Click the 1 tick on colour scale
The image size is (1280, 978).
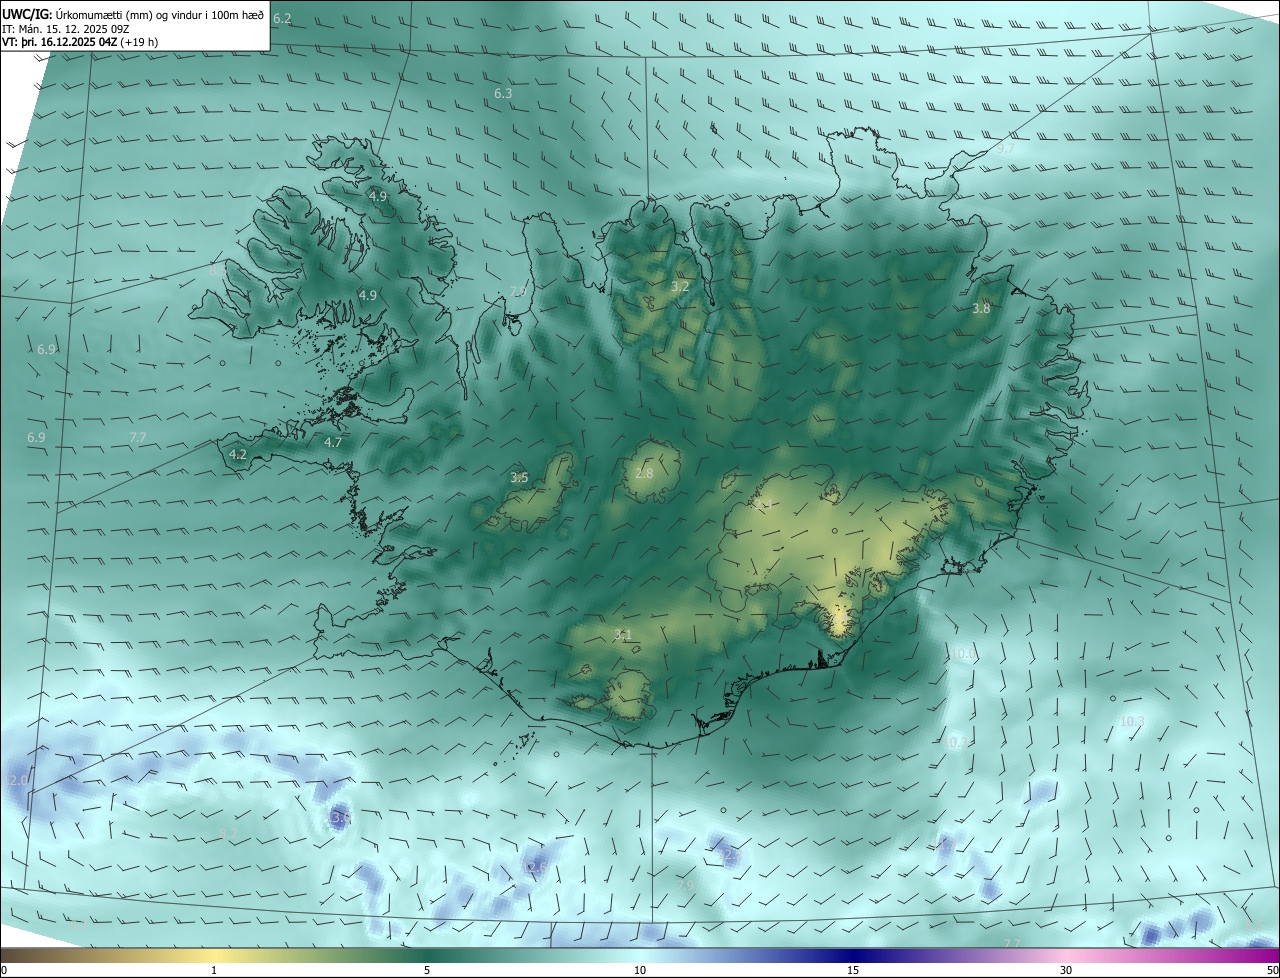pos(214,970)
